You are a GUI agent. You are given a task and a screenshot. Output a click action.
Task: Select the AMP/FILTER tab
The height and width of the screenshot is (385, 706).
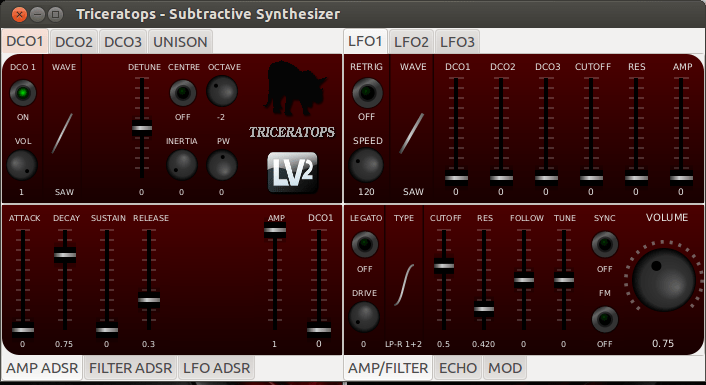pyautogui.click(x=388, y=368)
